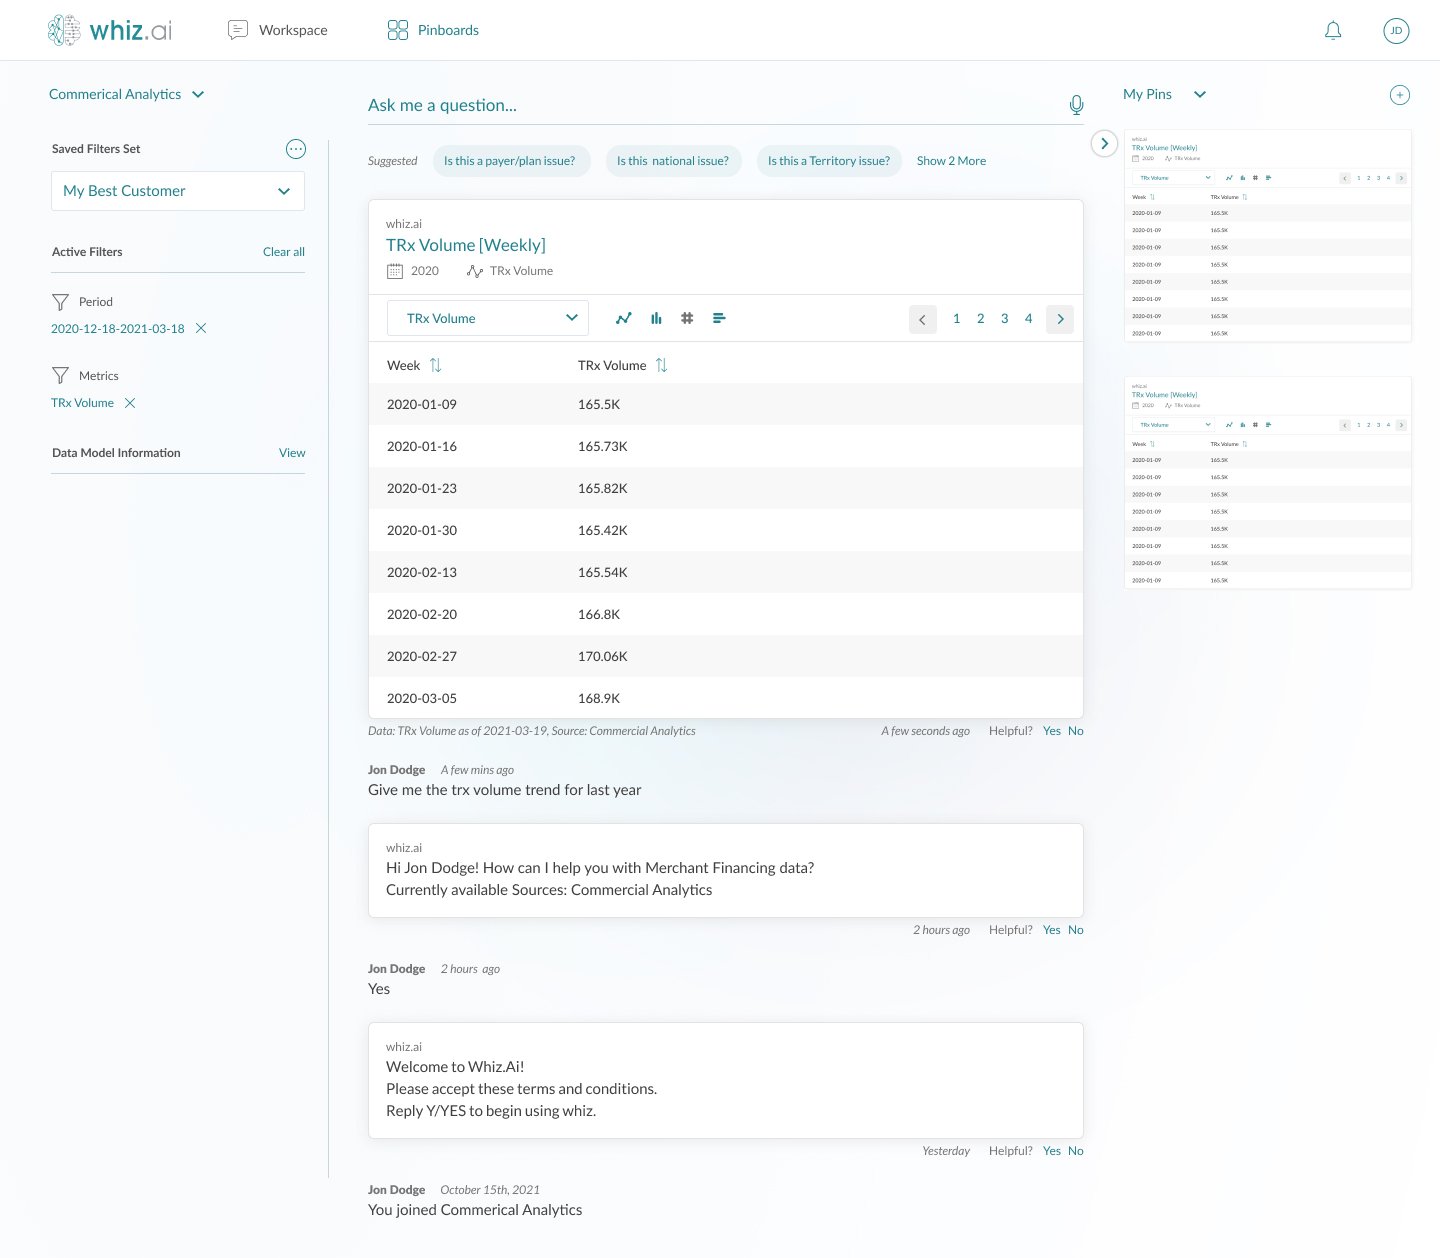Go to previous table page
1440x1258 pixels.
[x=923, y=319]
